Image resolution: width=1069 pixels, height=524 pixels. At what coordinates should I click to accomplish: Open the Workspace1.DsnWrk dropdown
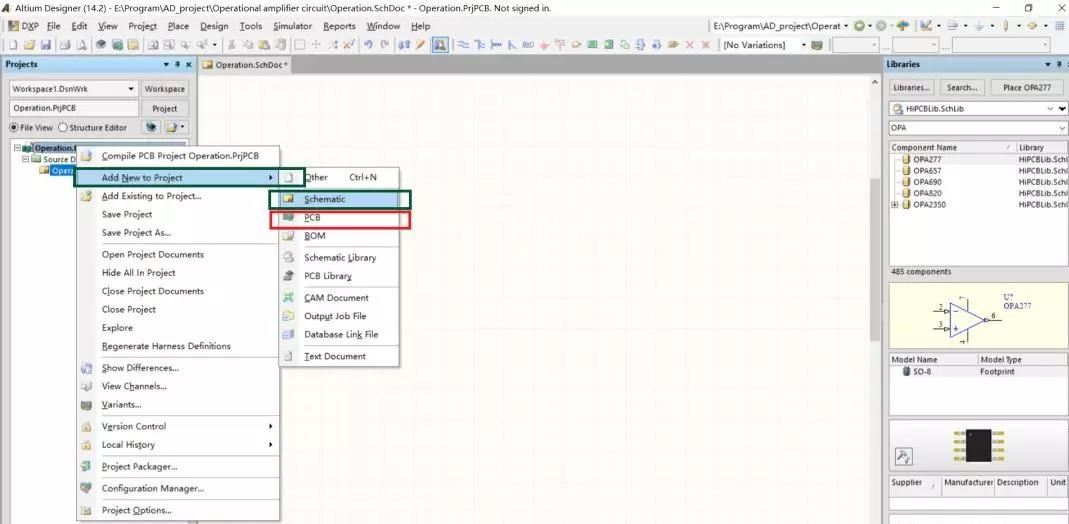click(132, 88)
